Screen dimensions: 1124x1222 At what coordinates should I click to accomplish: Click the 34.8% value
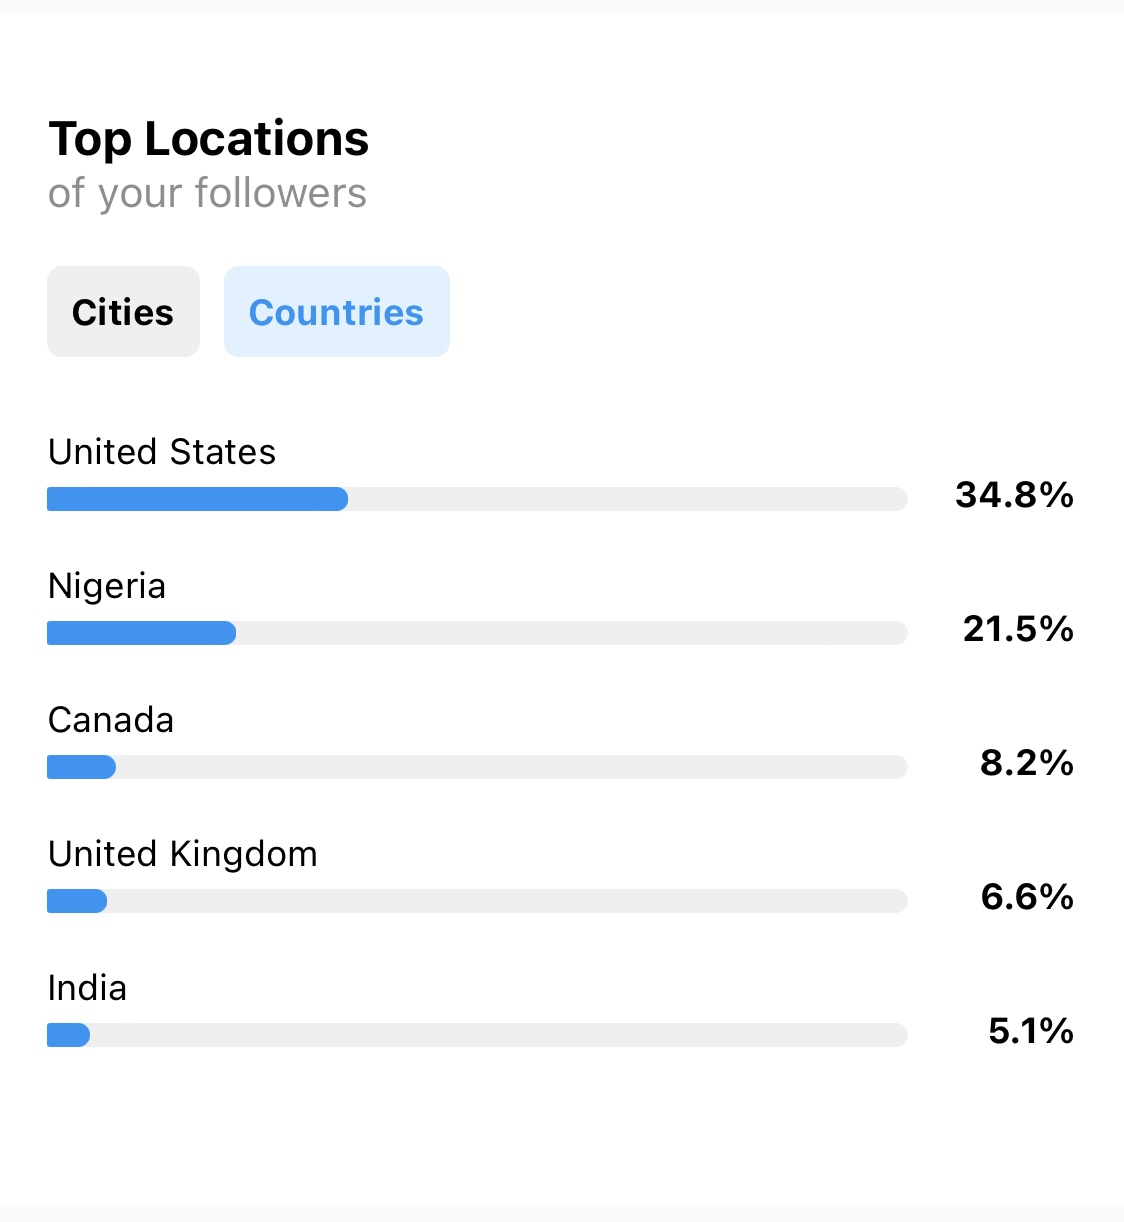click(1014, 495)
